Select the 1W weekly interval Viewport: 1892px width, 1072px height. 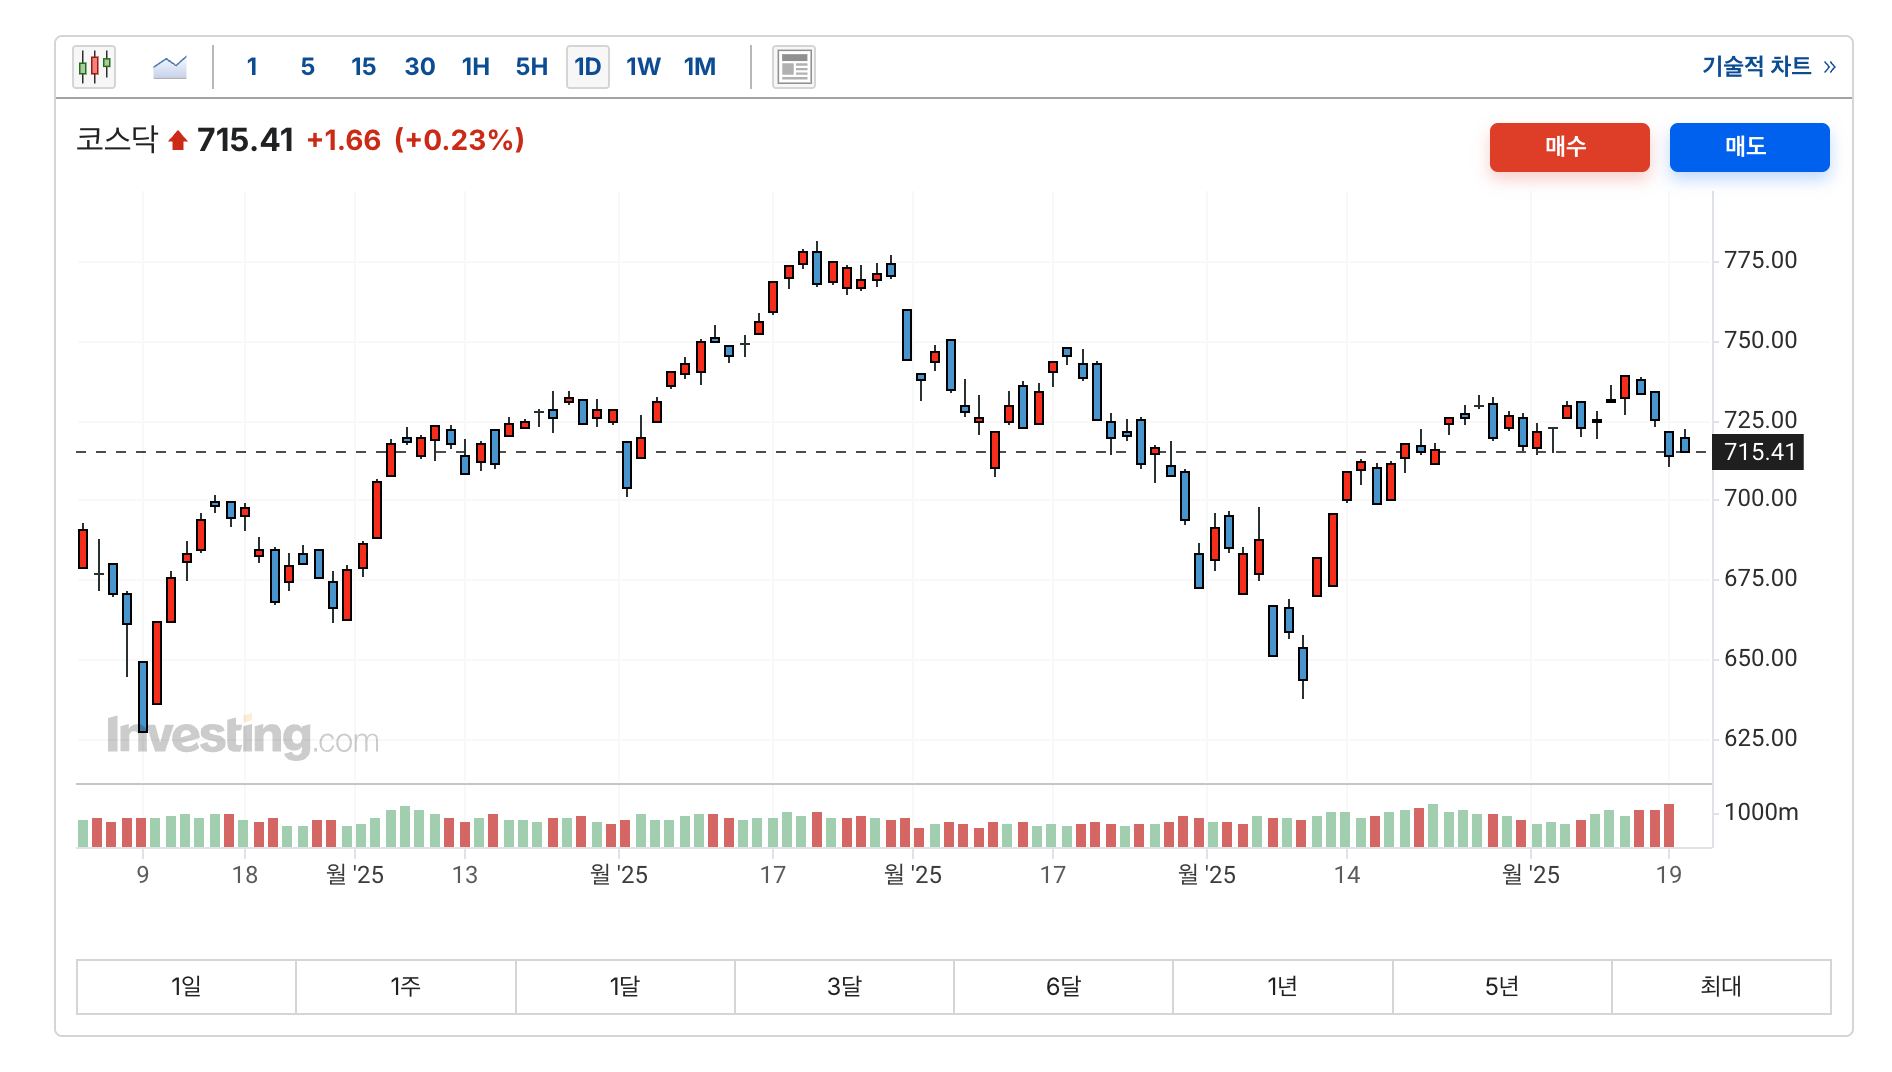pos(643,67)
